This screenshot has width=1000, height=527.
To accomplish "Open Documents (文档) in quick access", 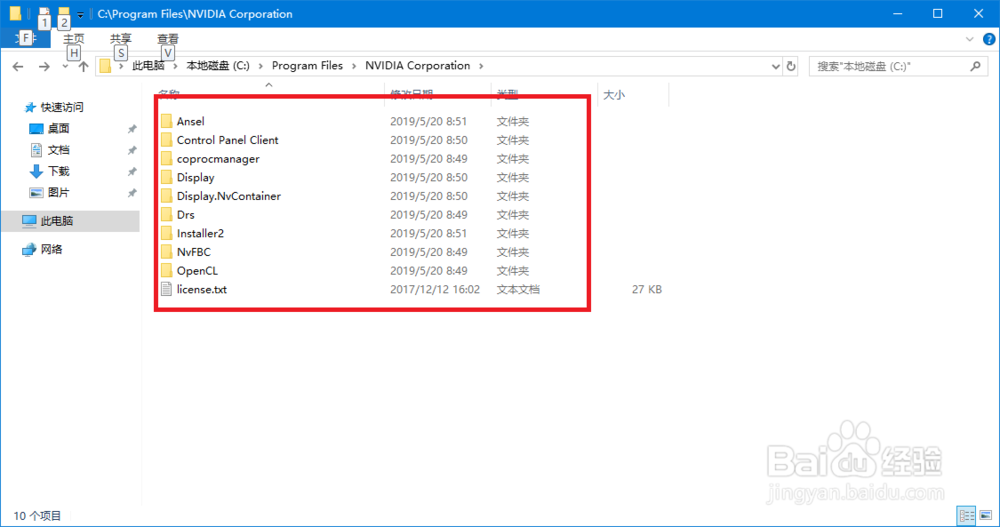I will (x=58, y=150).
